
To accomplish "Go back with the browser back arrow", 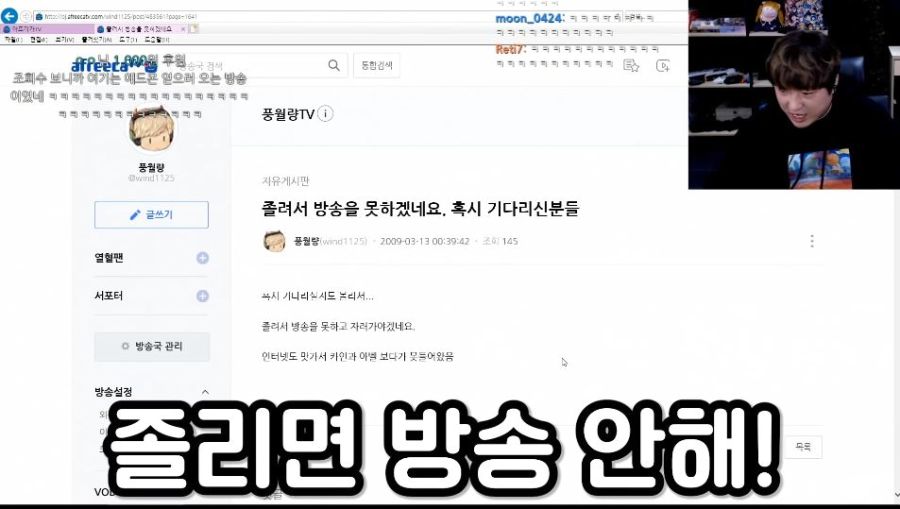I will coord(9,16).
